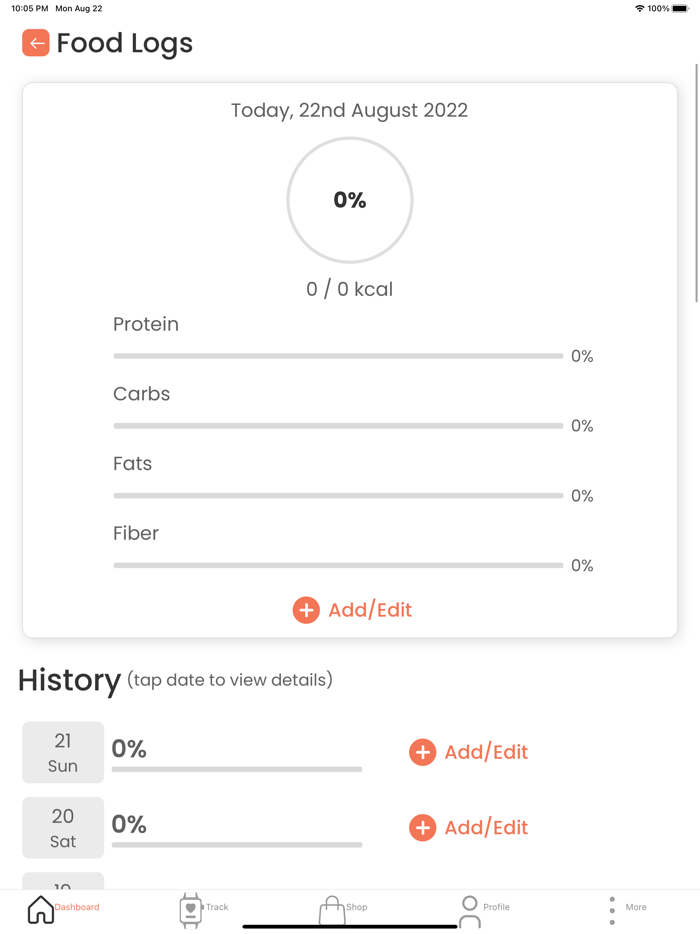Tap Add/Edit text for Sun 21
The height and width of the screenshot is (934, 700).
pyautogui.click(x=486, y=752)
